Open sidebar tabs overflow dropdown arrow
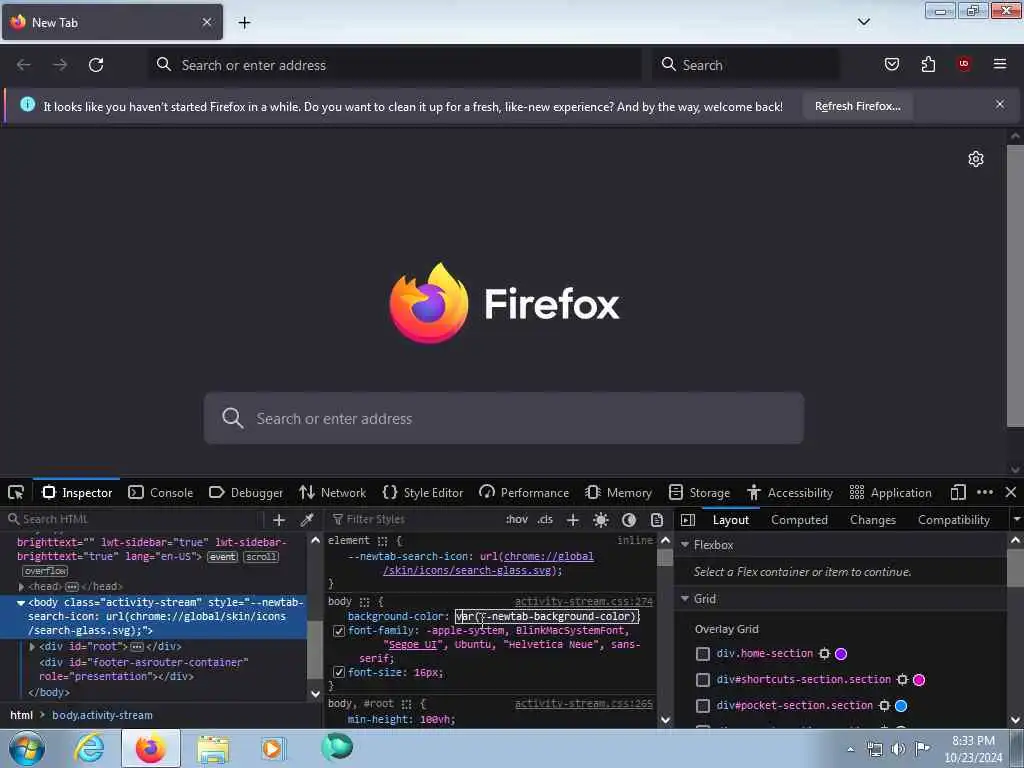This screenshot has width=1024, height=768. pyautogui.click(x=1016, y=520)
